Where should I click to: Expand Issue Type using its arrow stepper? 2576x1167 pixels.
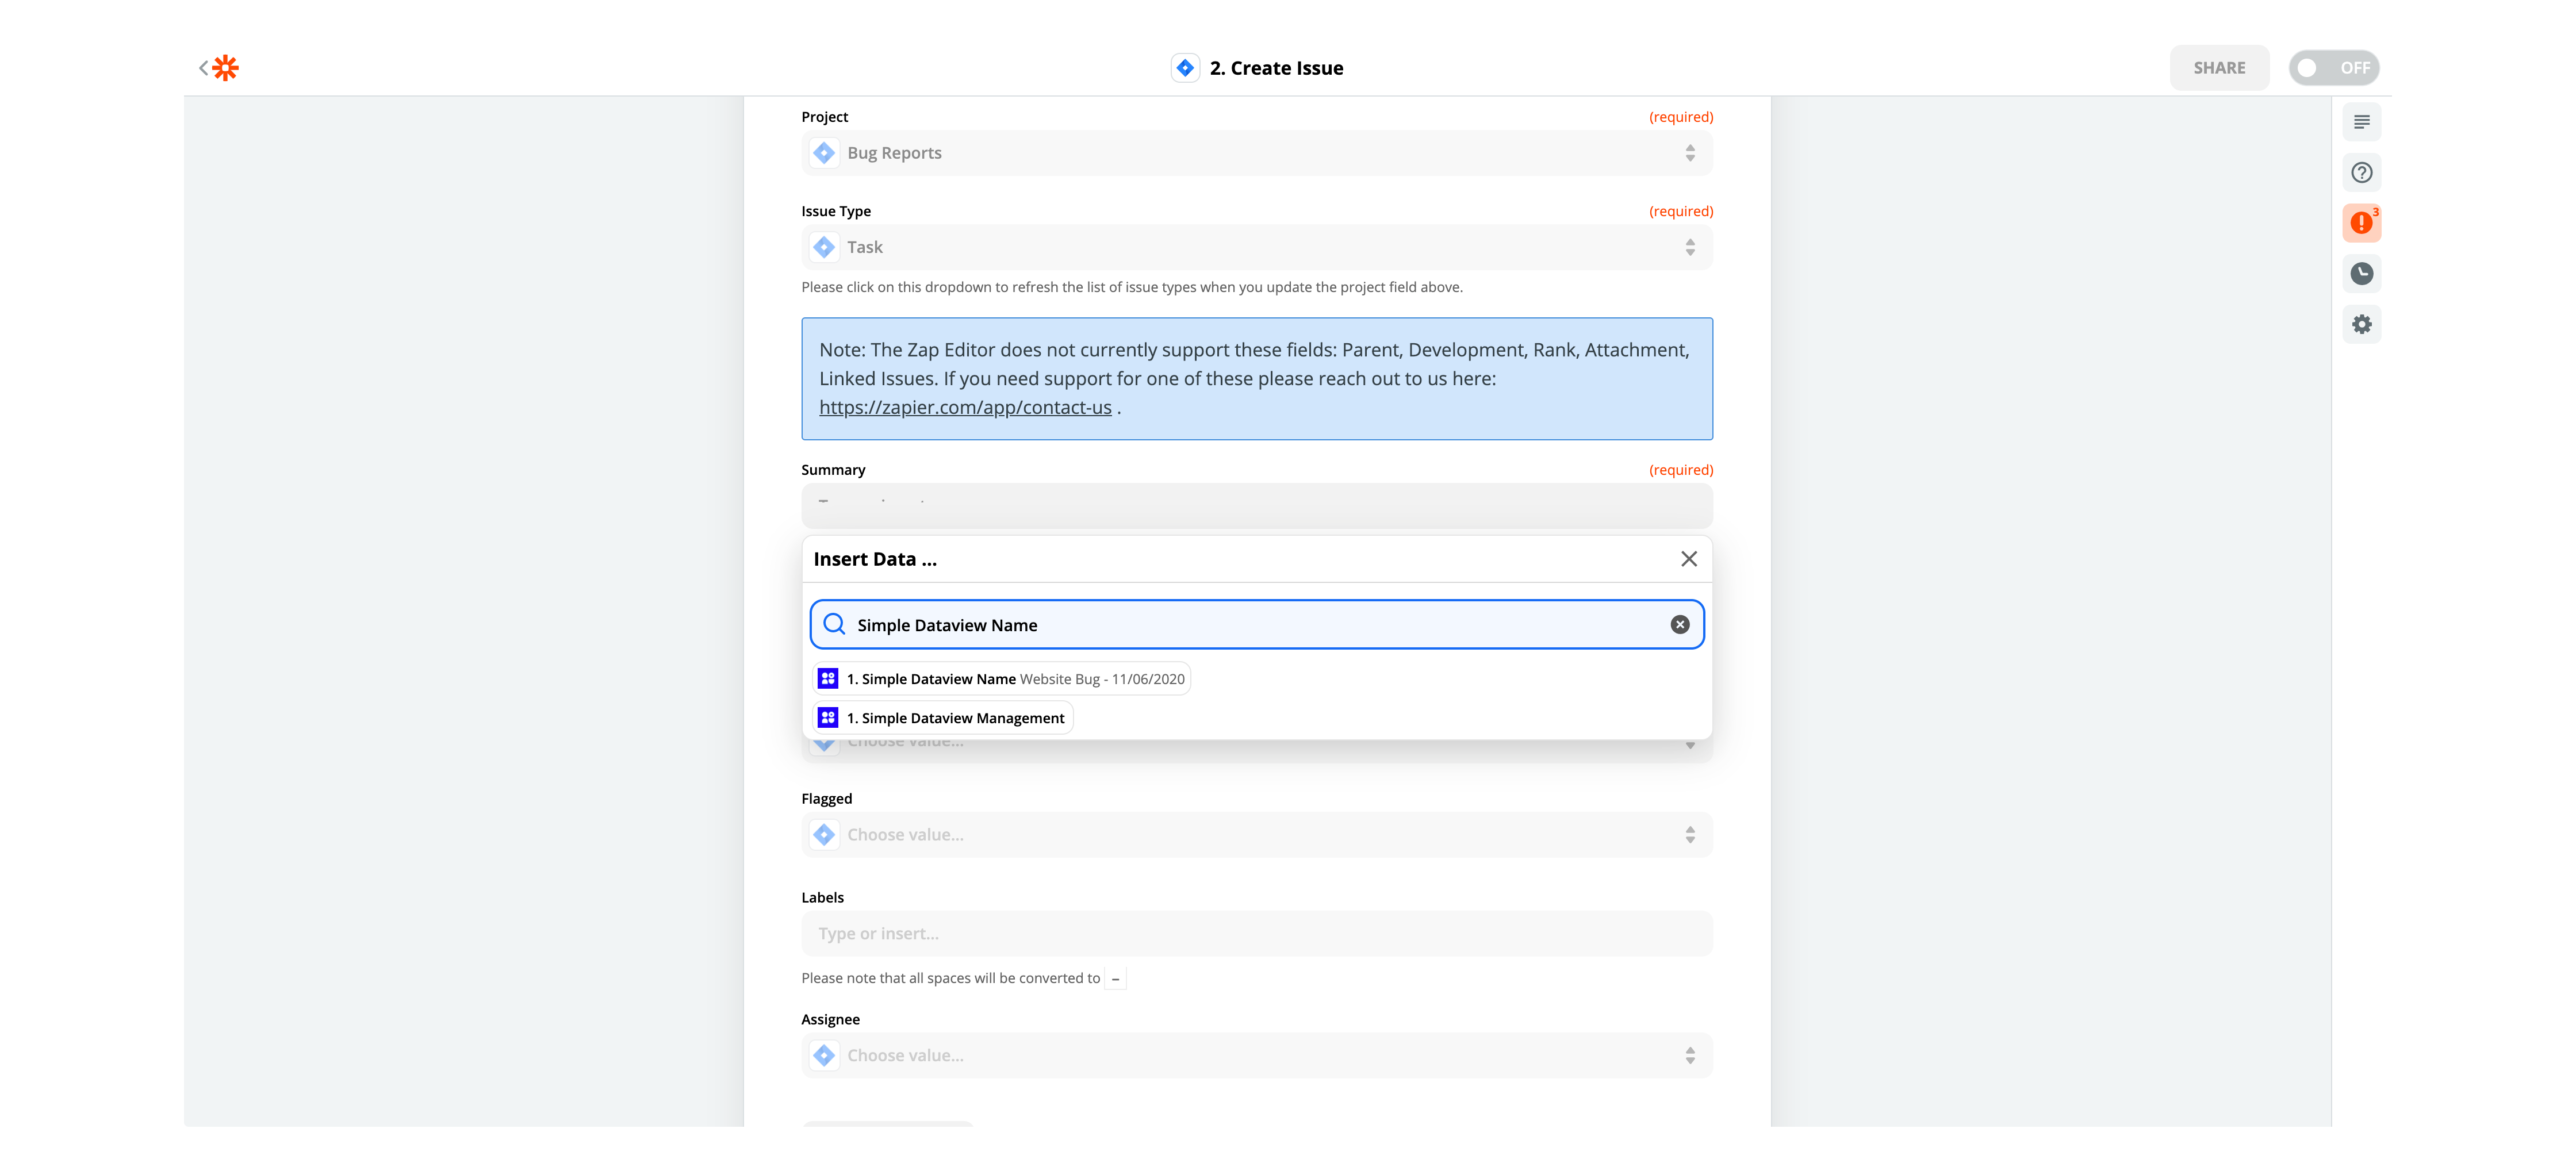[x=1690, y=247]
